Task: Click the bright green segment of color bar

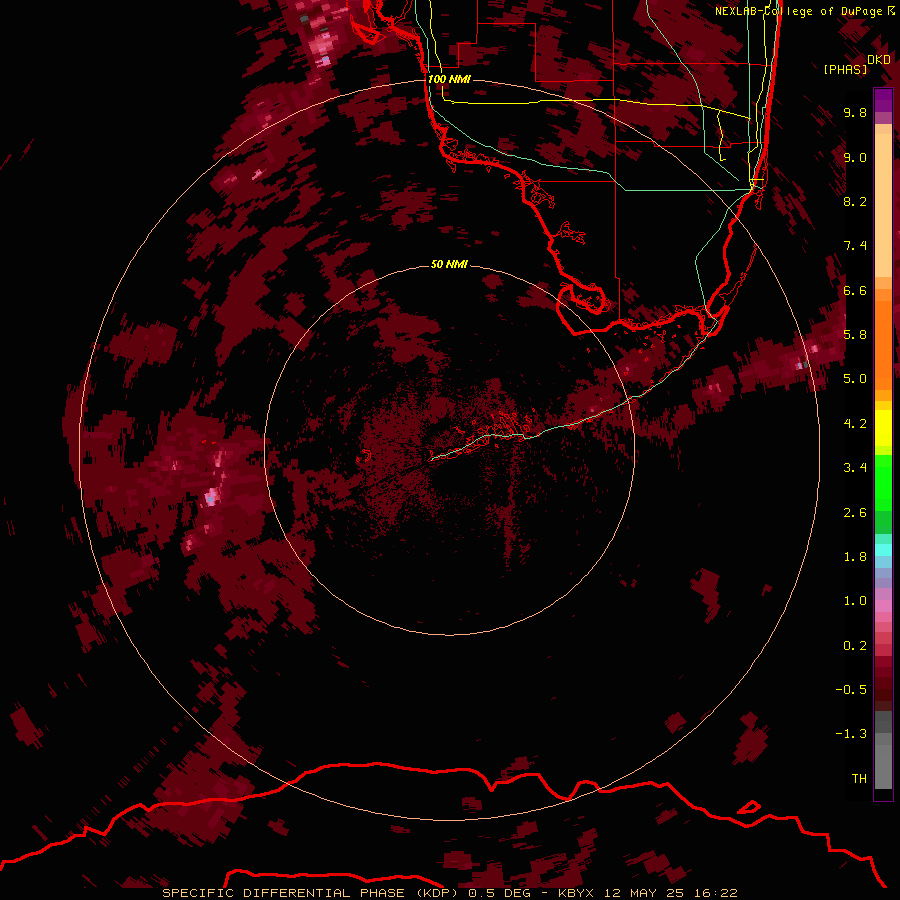Action: click(883, 483)
